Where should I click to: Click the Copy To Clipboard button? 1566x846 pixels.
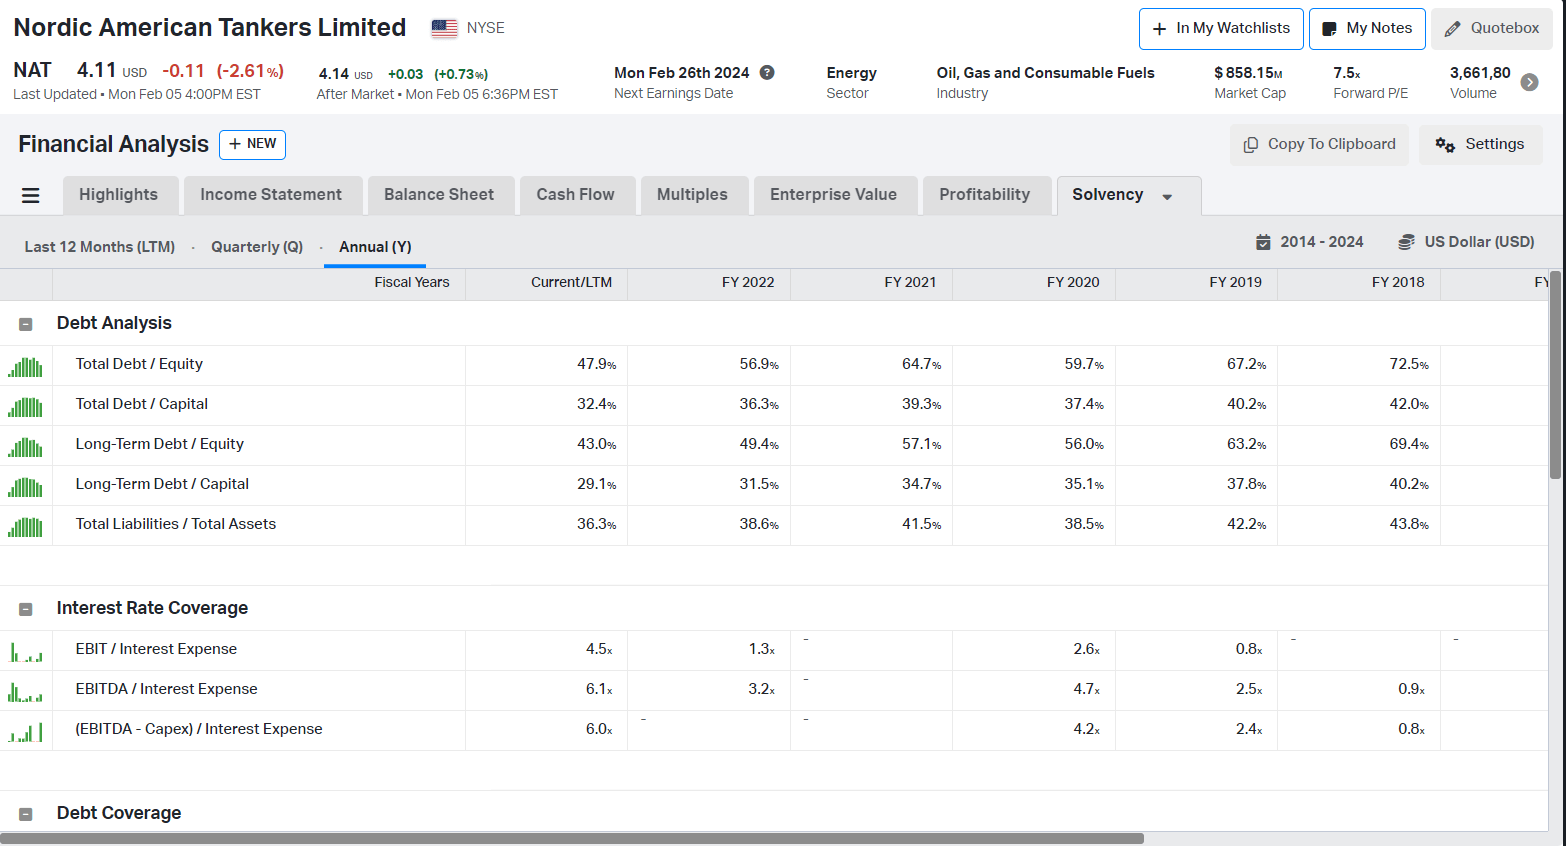(x=1319, y=145)
